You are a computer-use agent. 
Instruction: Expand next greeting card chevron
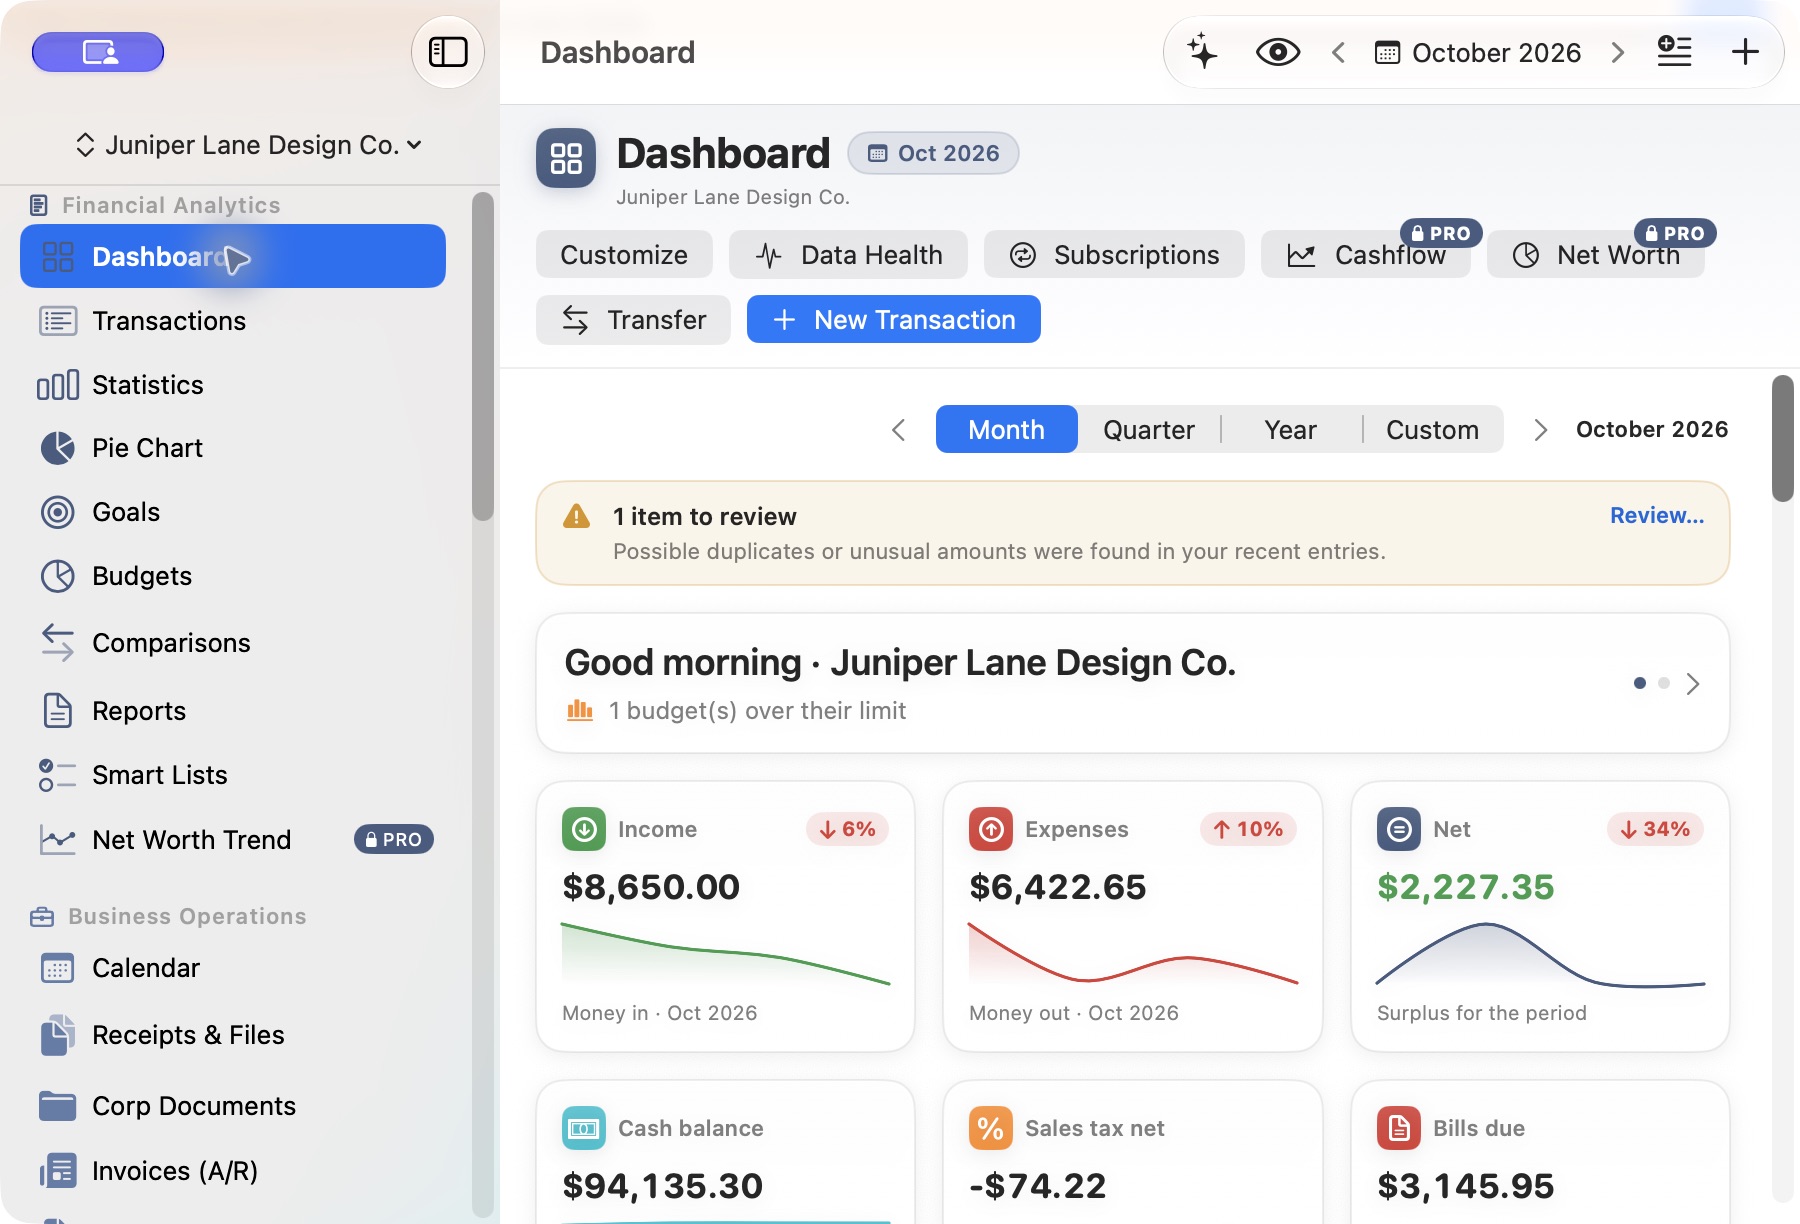coord(1692,684)
